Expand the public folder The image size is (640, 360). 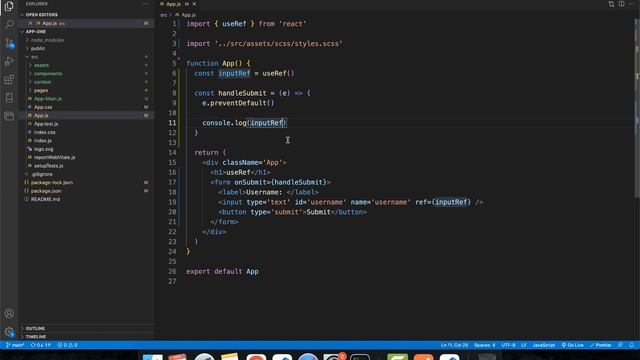coord(38,48)
